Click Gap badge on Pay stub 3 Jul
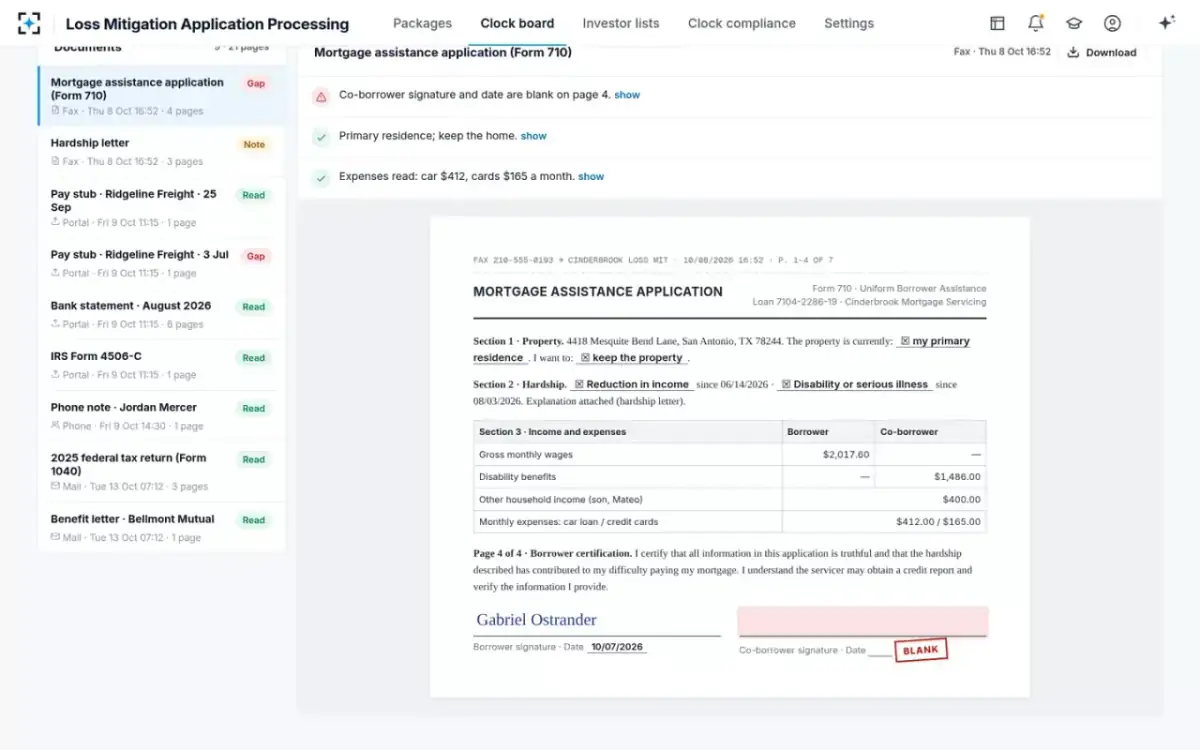Viewport: 1200px width, 750px height. pyautogui.click(x=256, y=257)
